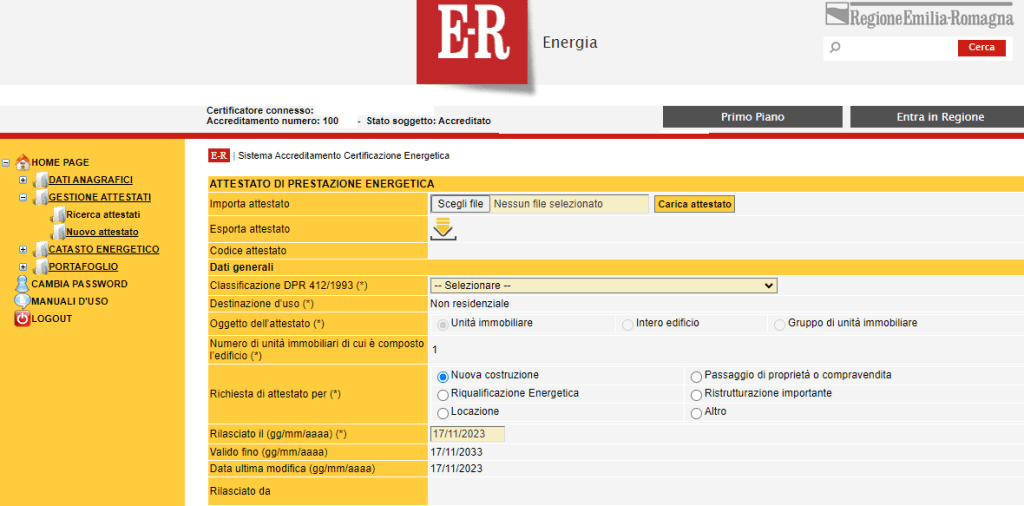Select Altro radio button

click(x=696, y=413)
